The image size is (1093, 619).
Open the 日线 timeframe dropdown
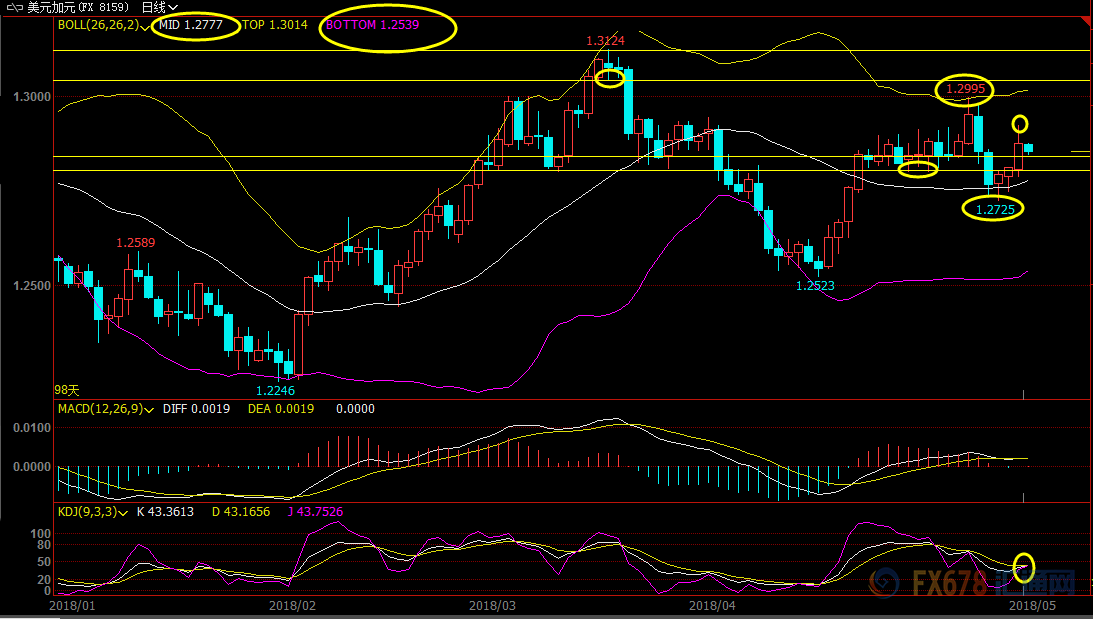159,7
